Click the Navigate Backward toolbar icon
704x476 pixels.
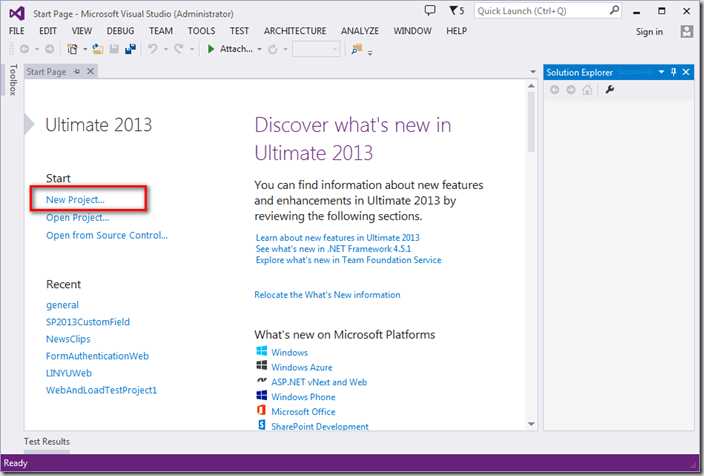25,49
